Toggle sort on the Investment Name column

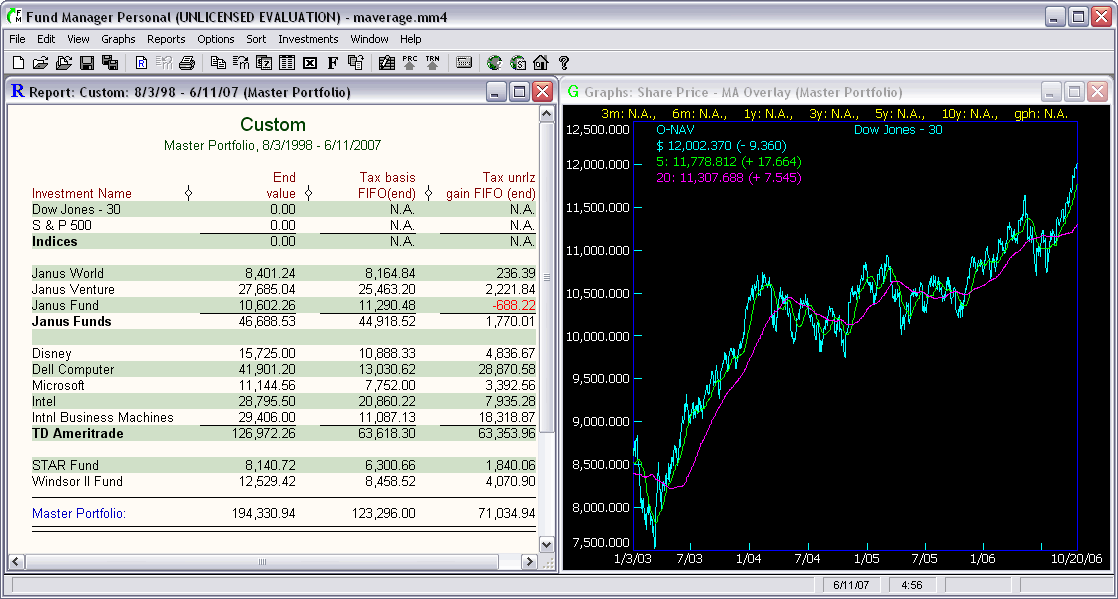[189, 192]
